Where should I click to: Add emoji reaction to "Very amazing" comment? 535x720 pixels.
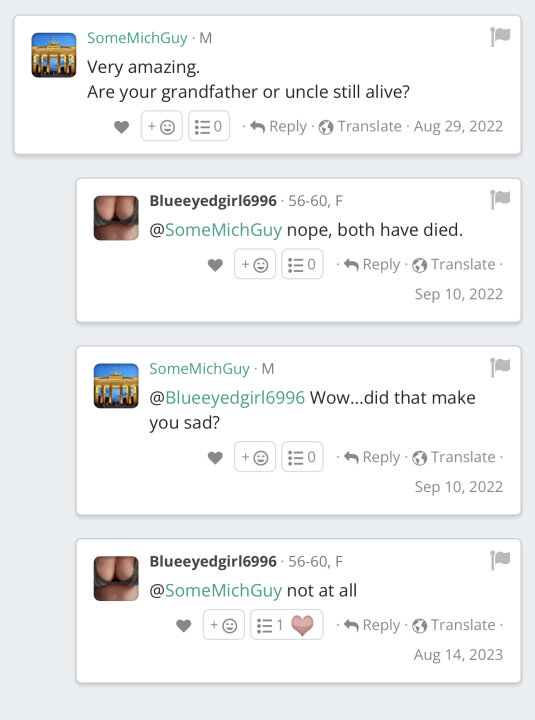[x=162, y=126]
